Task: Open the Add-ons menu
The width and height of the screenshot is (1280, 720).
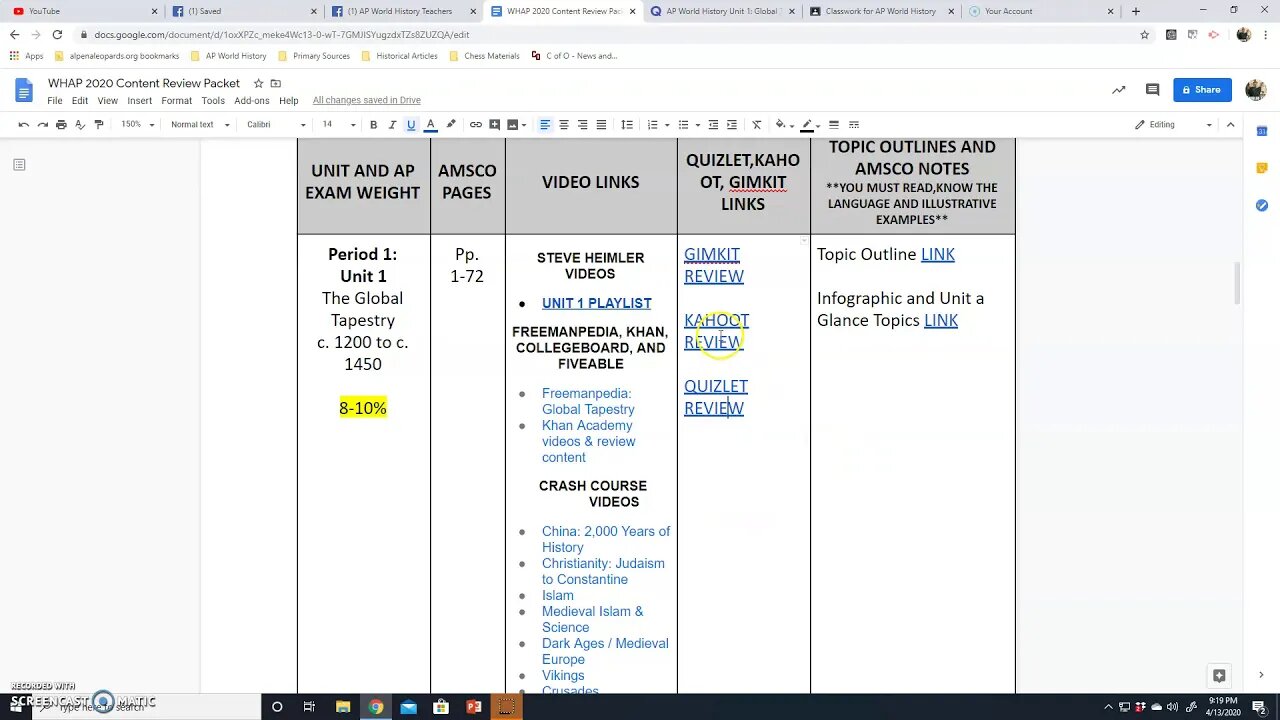Action: [x=252, y=101]
